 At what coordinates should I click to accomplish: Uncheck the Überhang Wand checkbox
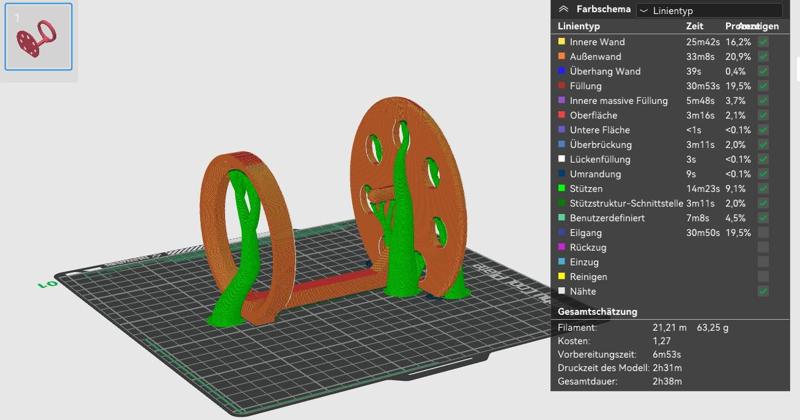coord(763,71)
